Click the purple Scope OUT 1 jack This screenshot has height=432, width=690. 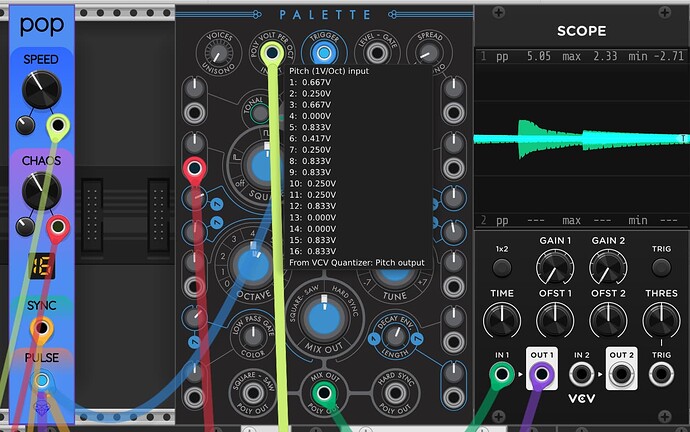click(542, 374)
